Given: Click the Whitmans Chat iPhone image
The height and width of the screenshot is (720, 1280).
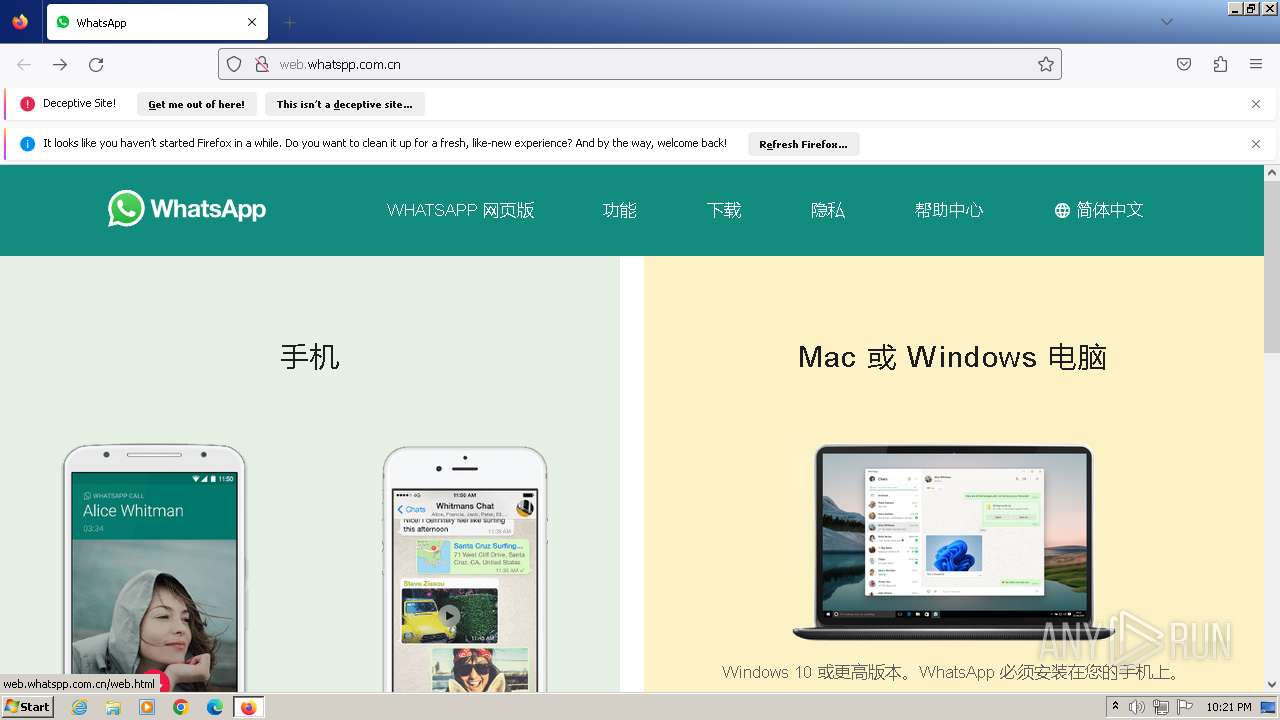Looking at the screenshot, I should point(465,568).
